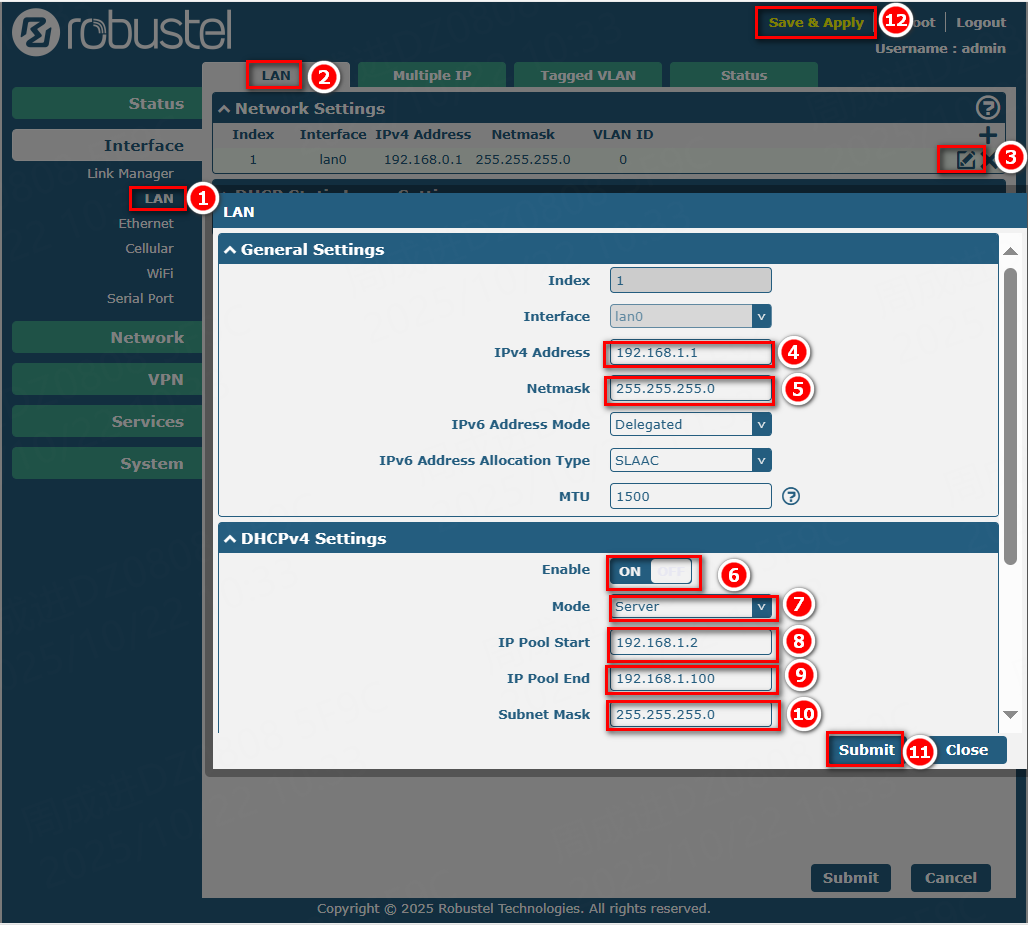Click the edit pencil icon for lan0

(965, 159)
